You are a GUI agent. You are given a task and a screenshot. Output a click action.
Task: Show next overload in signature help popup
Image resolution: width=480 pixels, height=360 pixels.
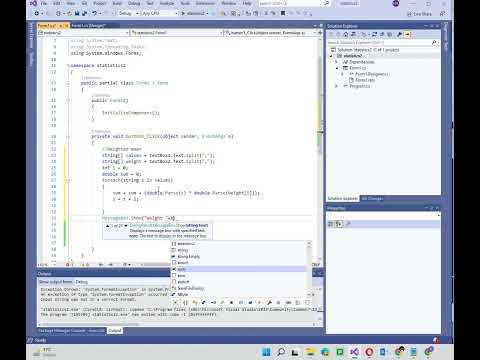pos(126,226)
